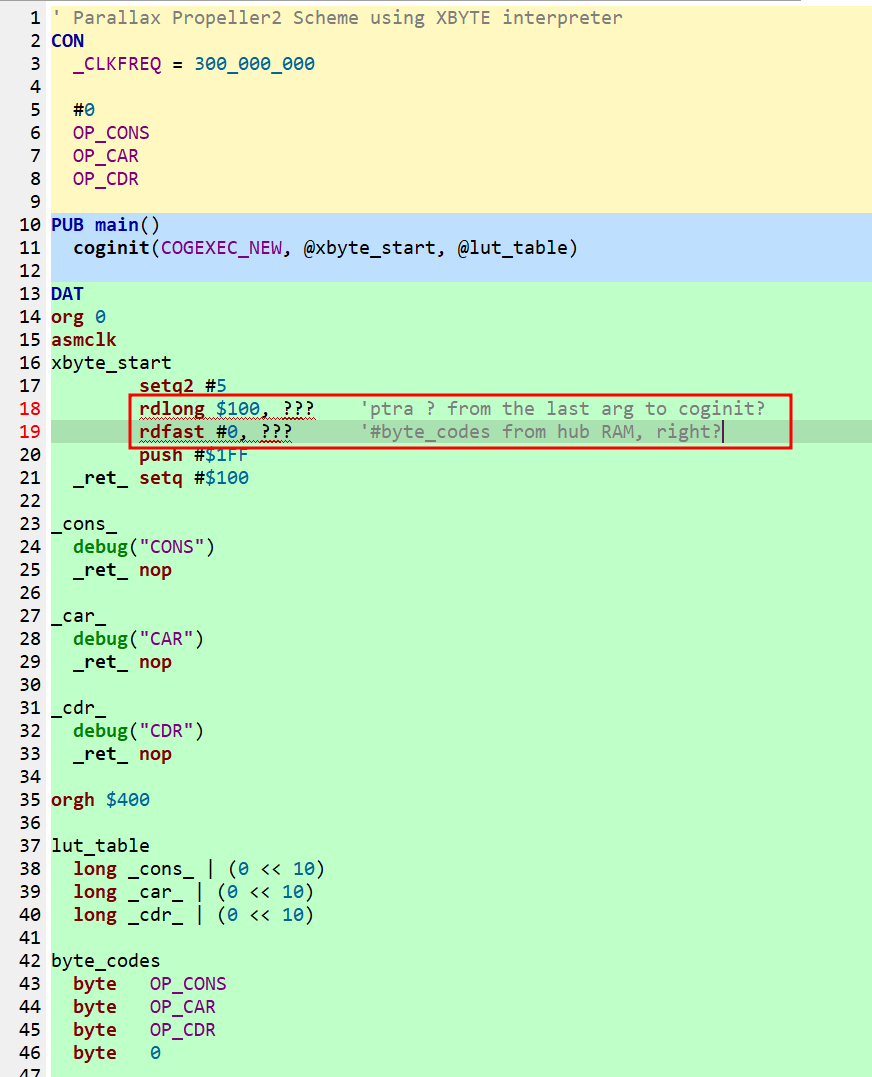Screen dimensions: 872x1077
Task: Click debug("CONS") statement
Action: [x=144, y=547]
